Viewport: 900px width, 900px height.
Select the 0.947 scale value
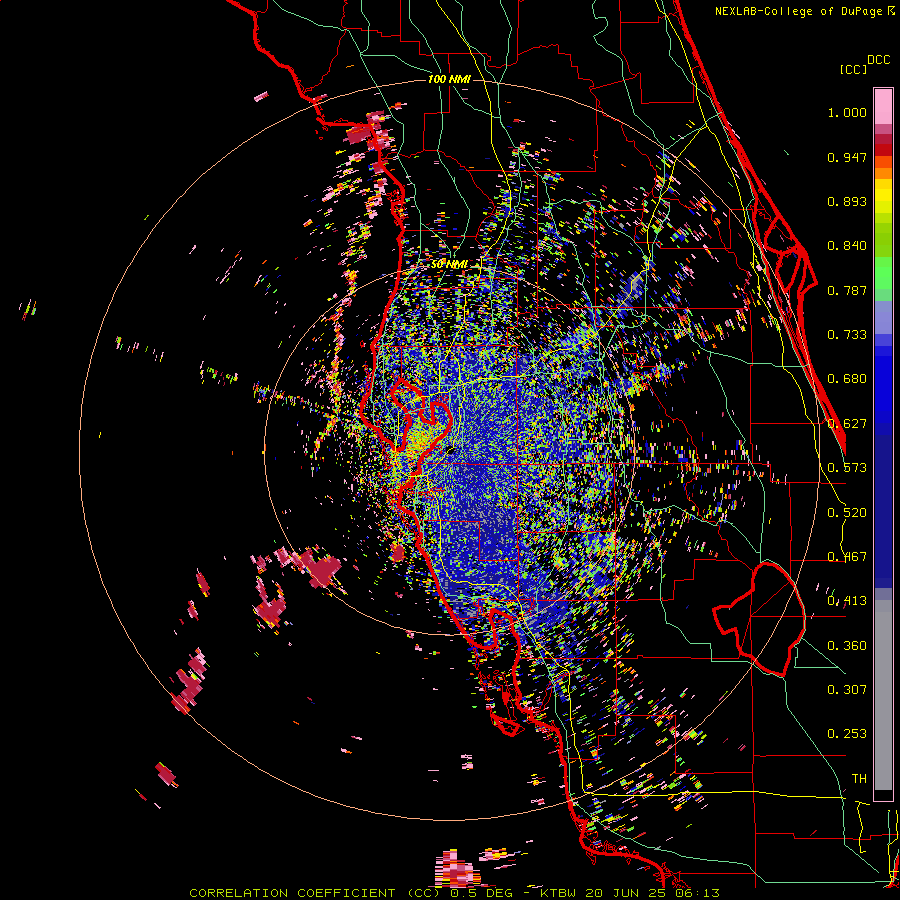(847, 157)
